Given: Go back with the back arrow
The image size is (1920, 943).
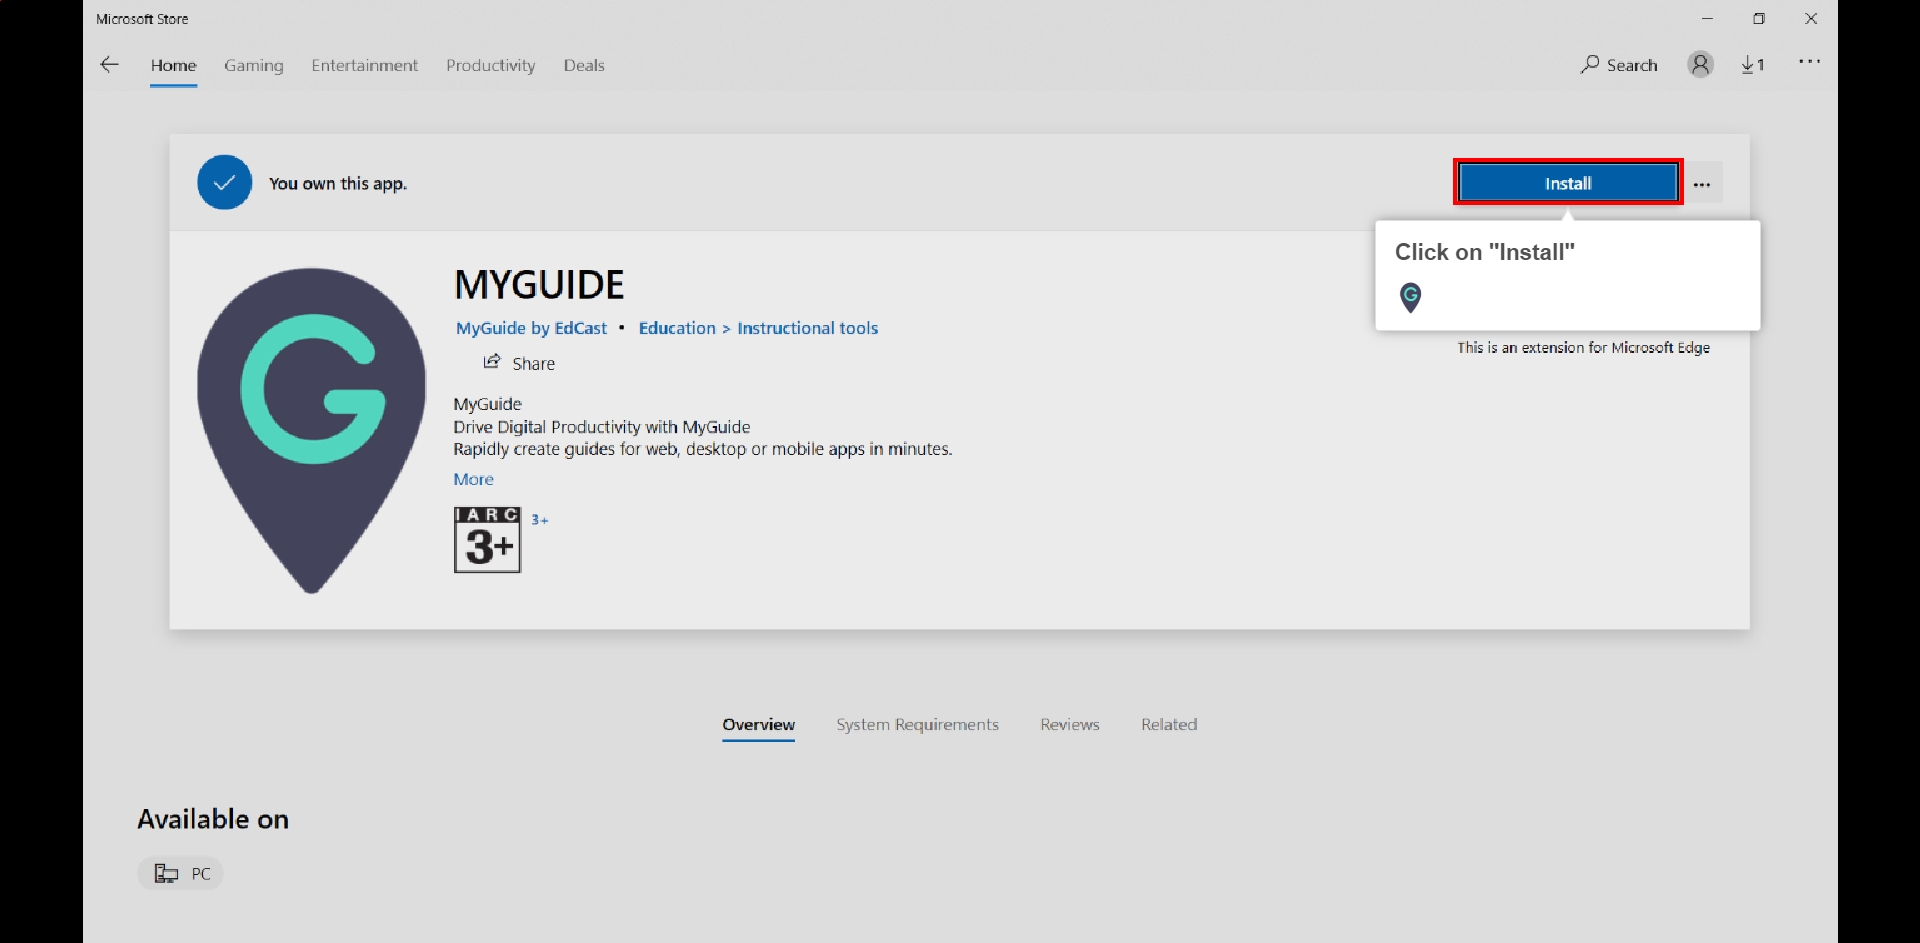Looking at the screenshot, I should [109, 65].
